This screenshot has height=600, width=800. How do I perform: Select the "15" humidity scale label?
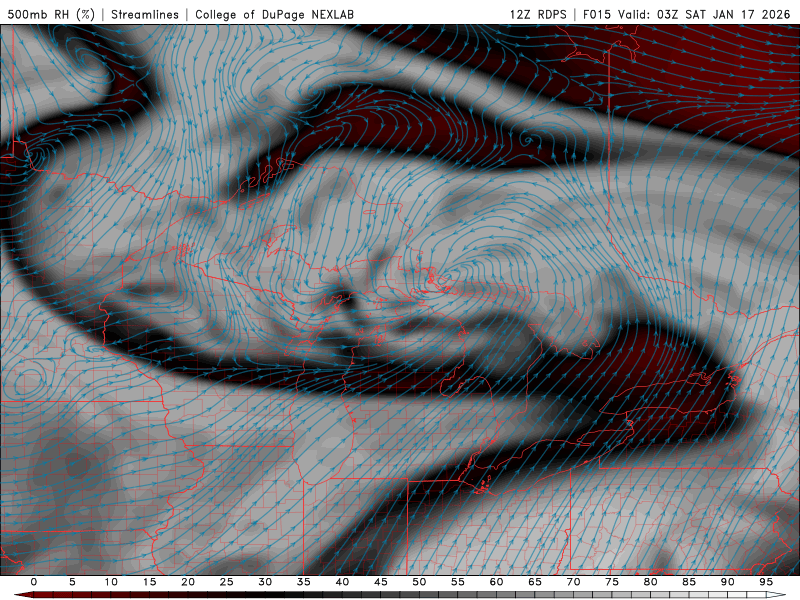[149, 582]
